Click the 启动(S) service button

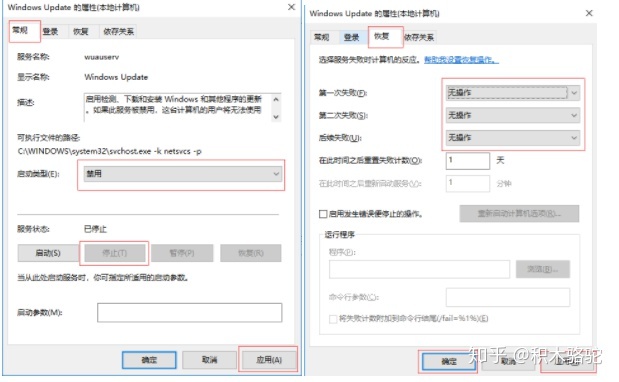pos(48,253)
